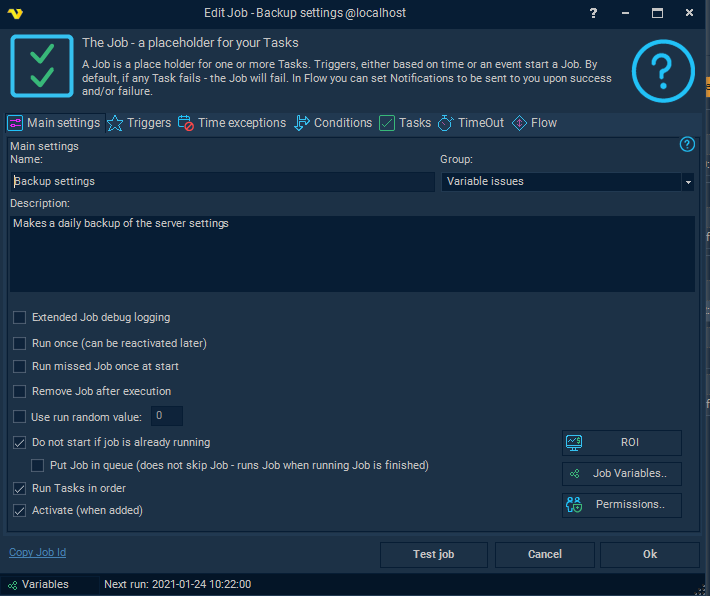Check Put Job in queue option
Viewport: 710px width, 596px height.
pyautogui.click(x=38, y=465)
